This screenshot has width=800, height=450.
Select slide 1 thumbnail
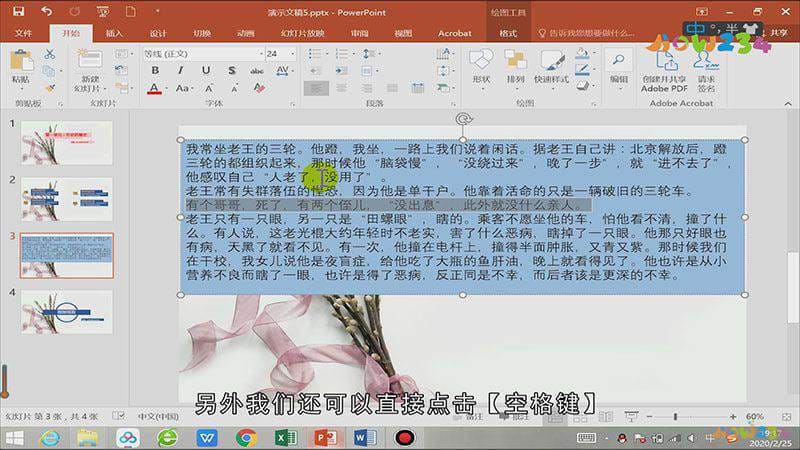pos(67,143)
